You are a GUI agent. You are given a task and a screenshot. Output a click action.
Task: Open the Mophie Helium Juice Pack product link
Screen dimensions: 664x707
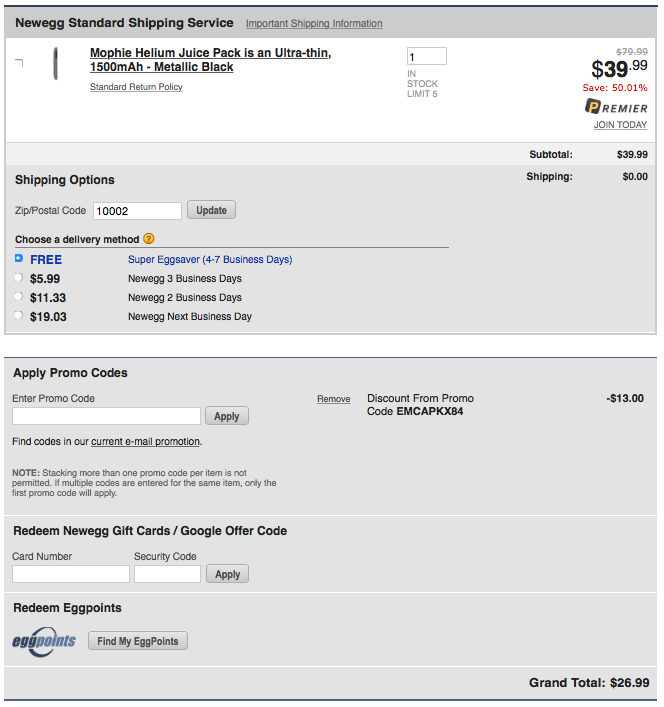(211, 60)
